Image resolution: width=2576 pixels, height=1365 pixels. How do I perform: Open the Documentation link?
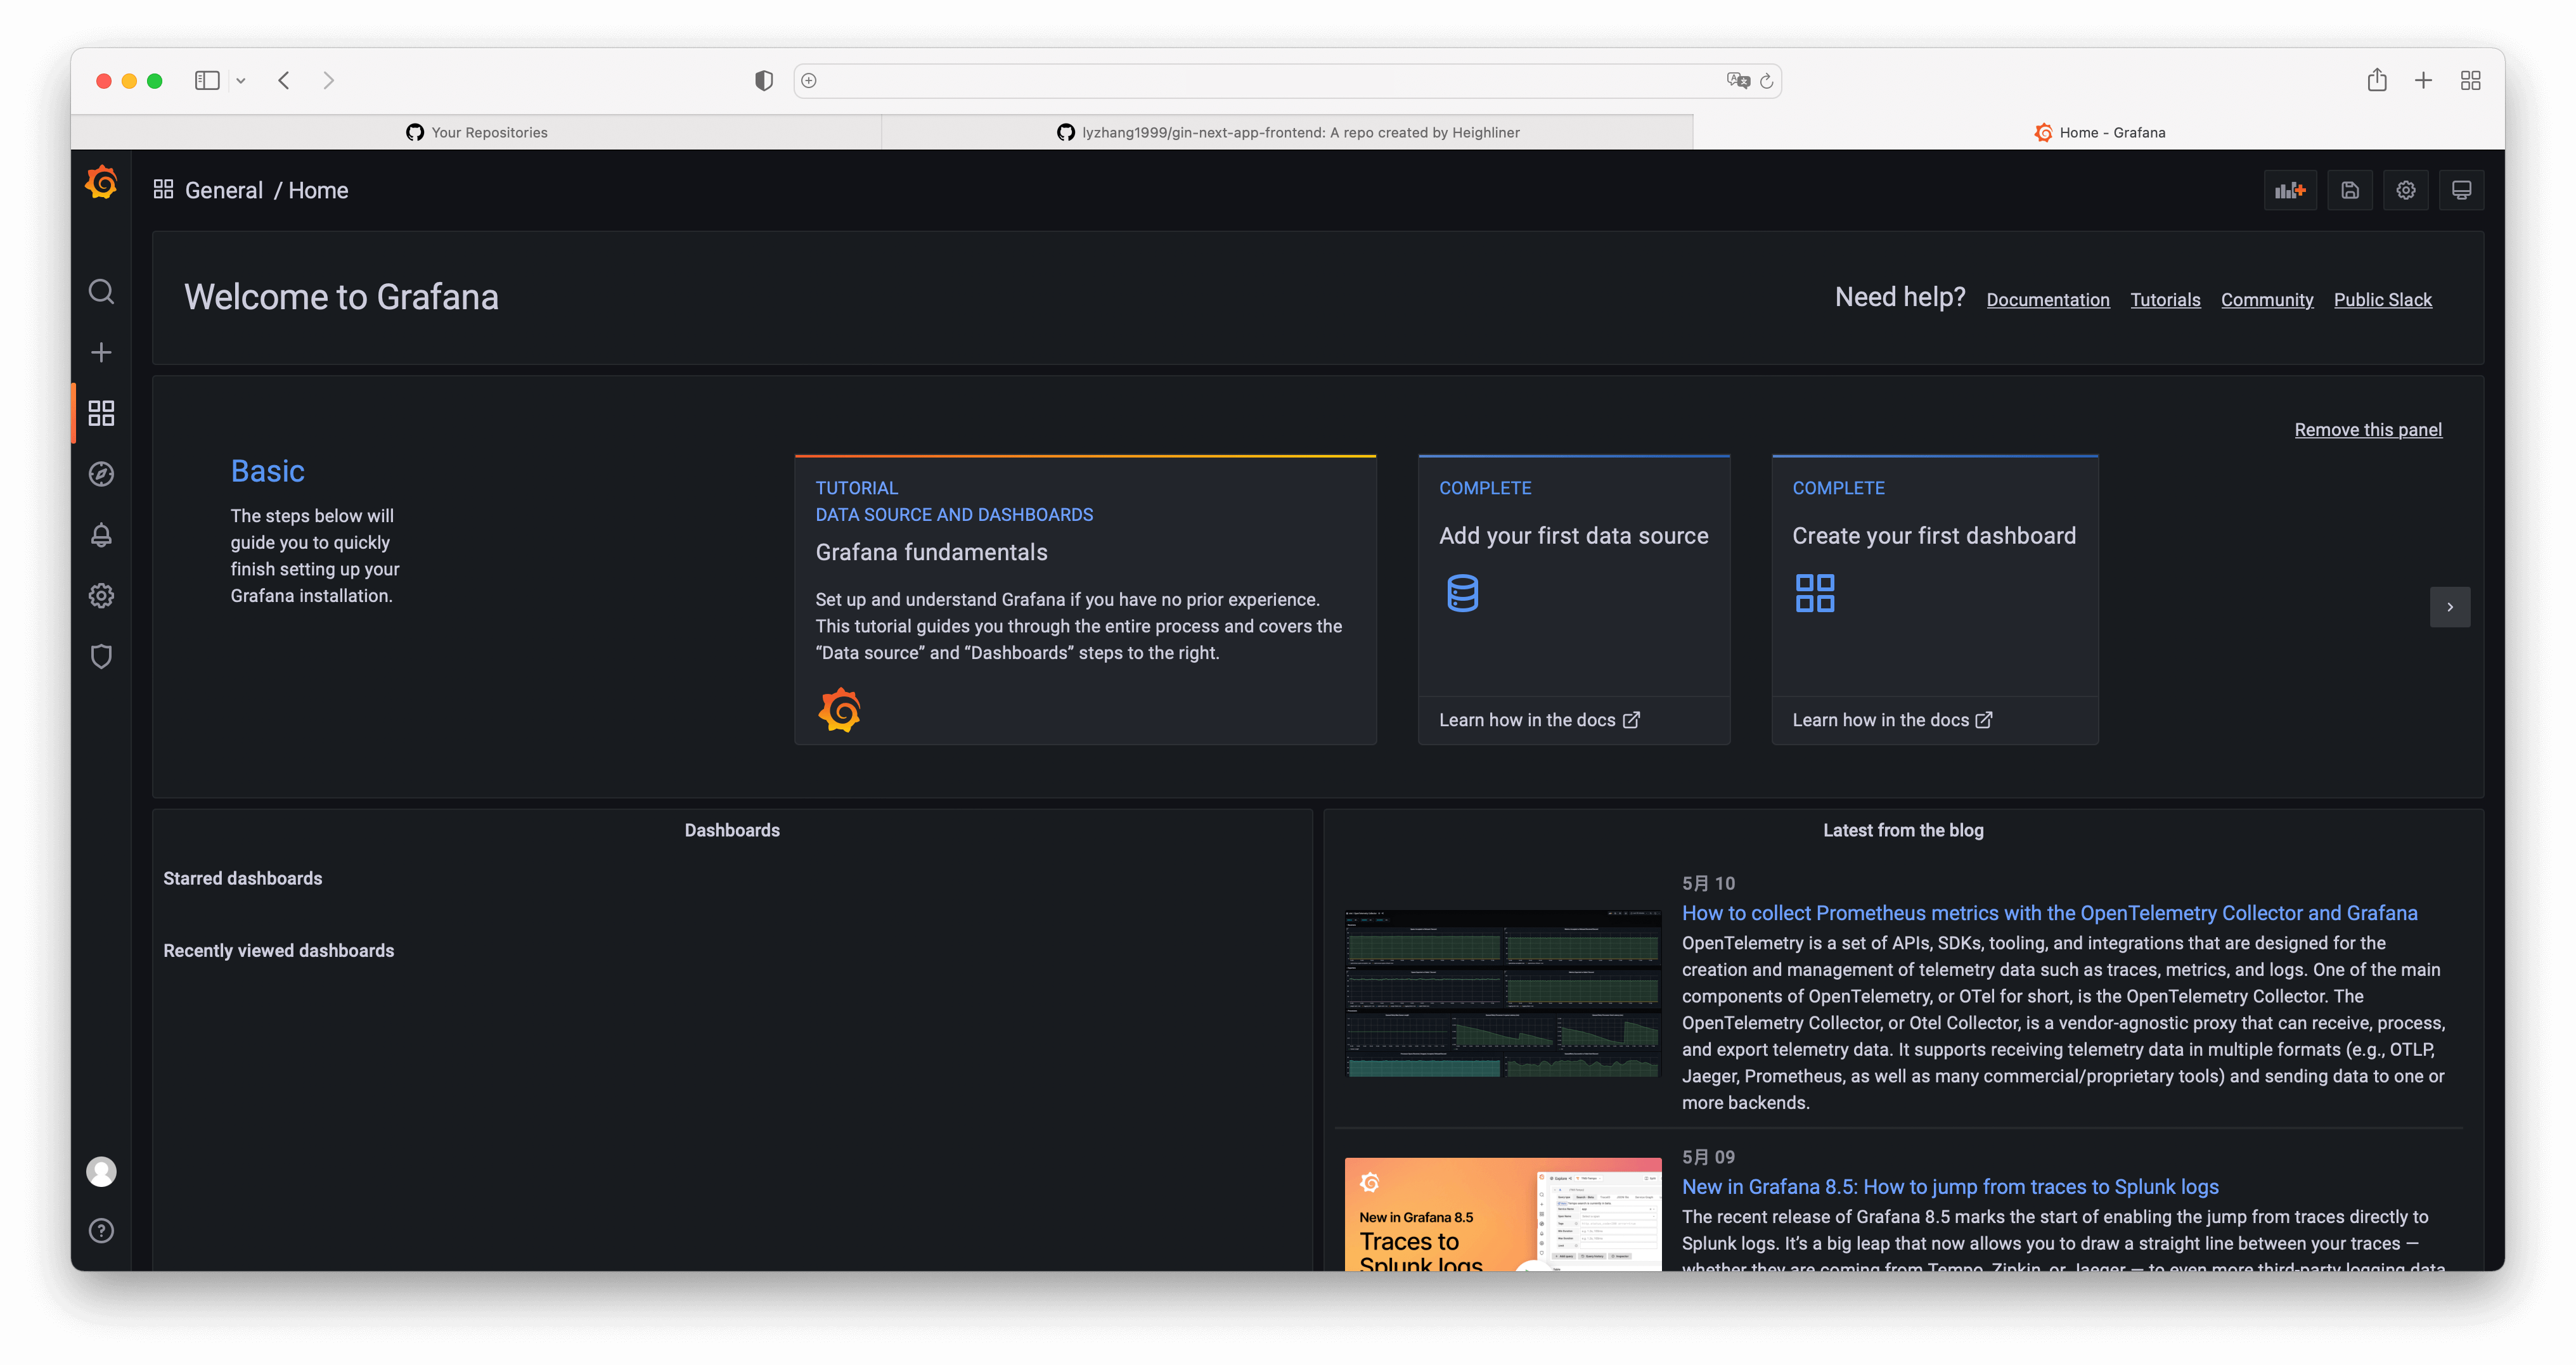pos(2048,300)
